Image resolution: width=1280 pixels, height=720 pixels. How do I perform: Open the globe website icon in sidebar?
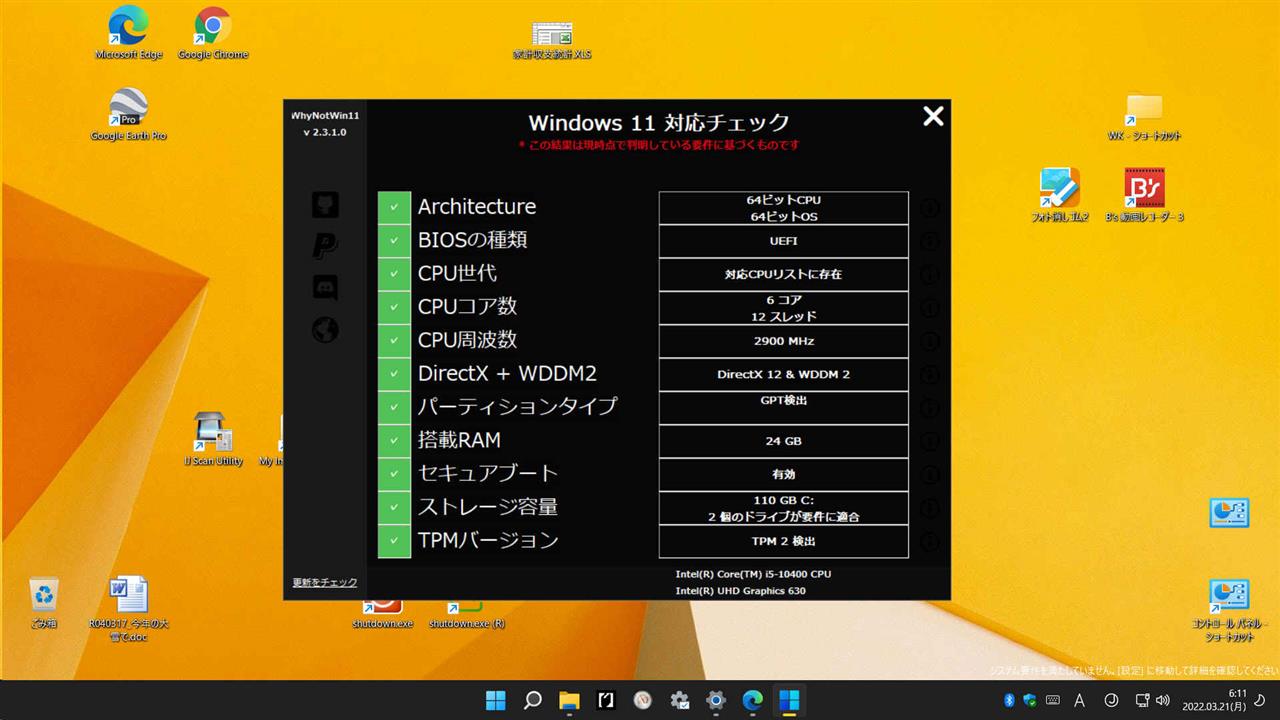coord(325,330)
